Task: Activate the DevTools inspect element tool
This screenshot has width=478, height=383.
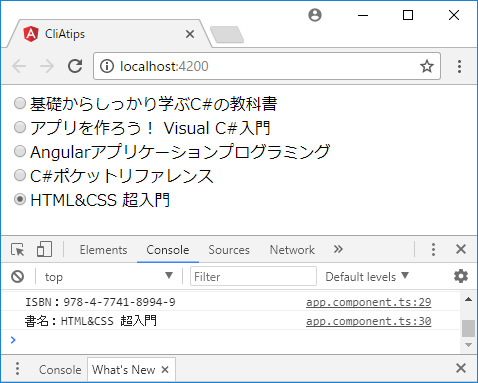Action: 18,249
